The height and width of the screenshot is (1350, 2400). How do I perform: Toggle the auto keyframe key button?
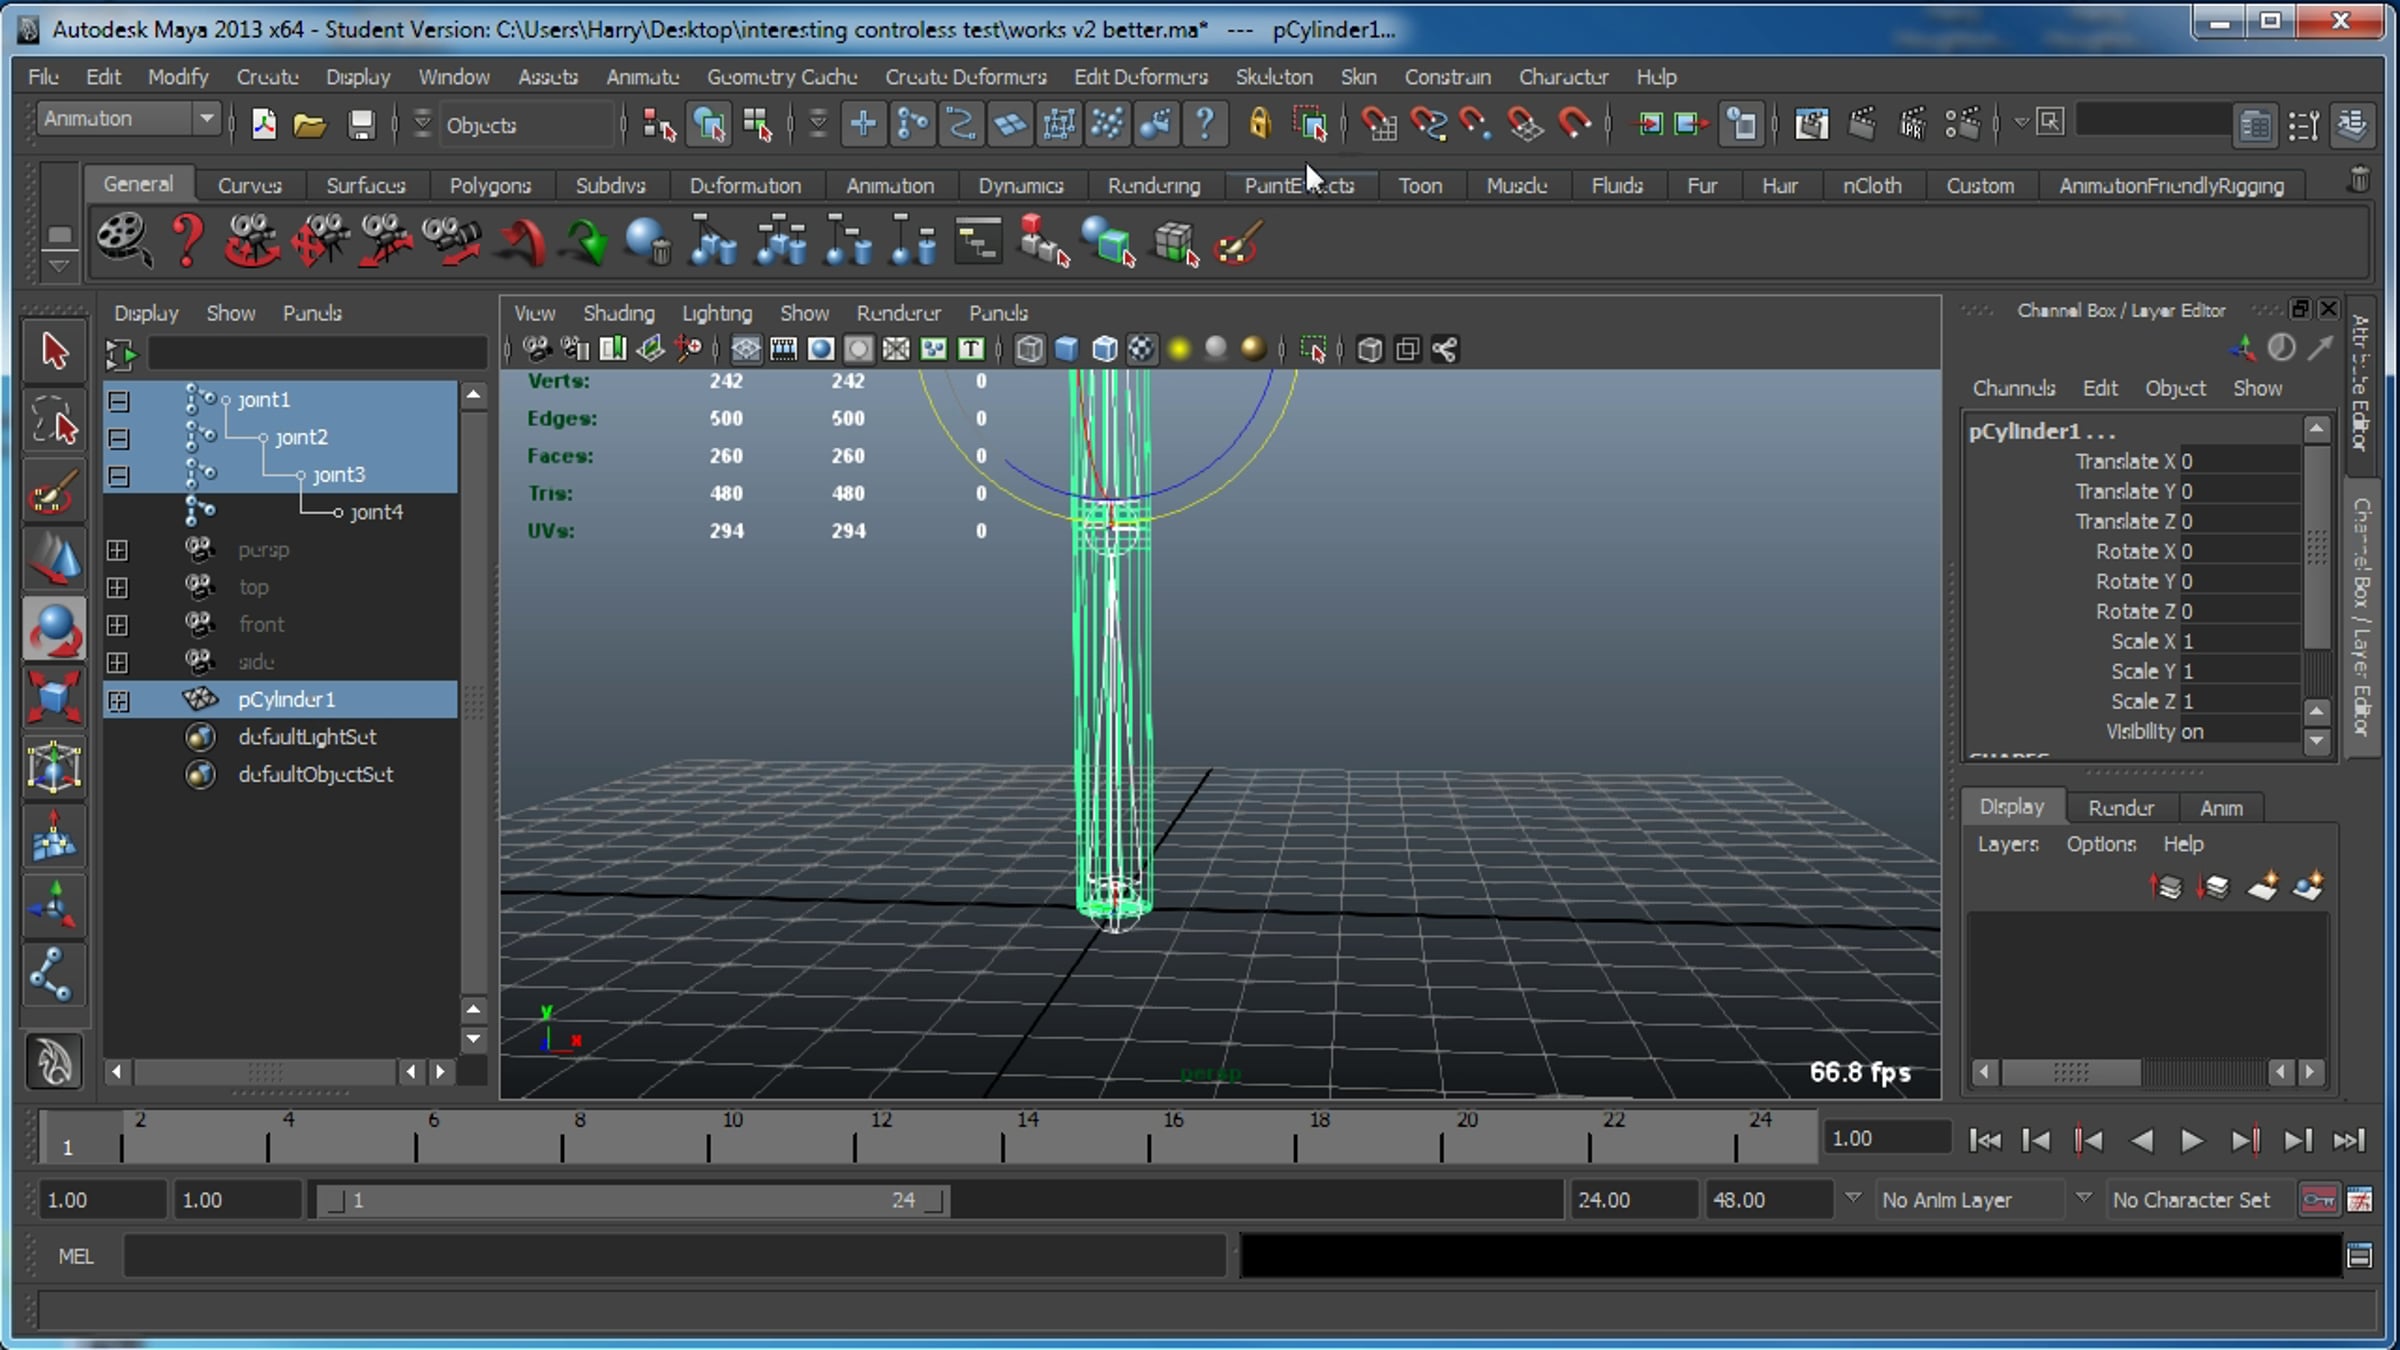tap(2318, 1199)
